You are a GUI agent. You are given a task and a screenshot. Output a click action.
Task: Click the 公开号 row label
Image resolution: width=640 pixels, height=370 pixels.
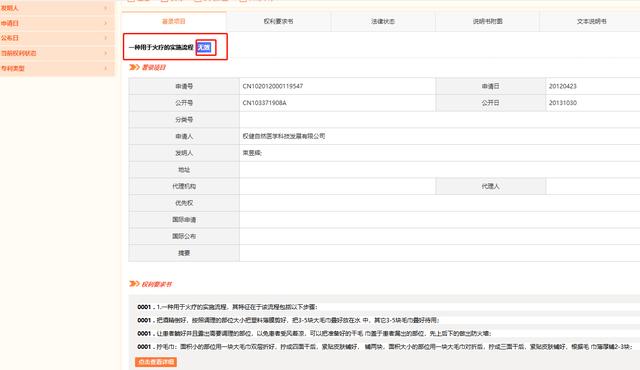[x=184, y=103]
